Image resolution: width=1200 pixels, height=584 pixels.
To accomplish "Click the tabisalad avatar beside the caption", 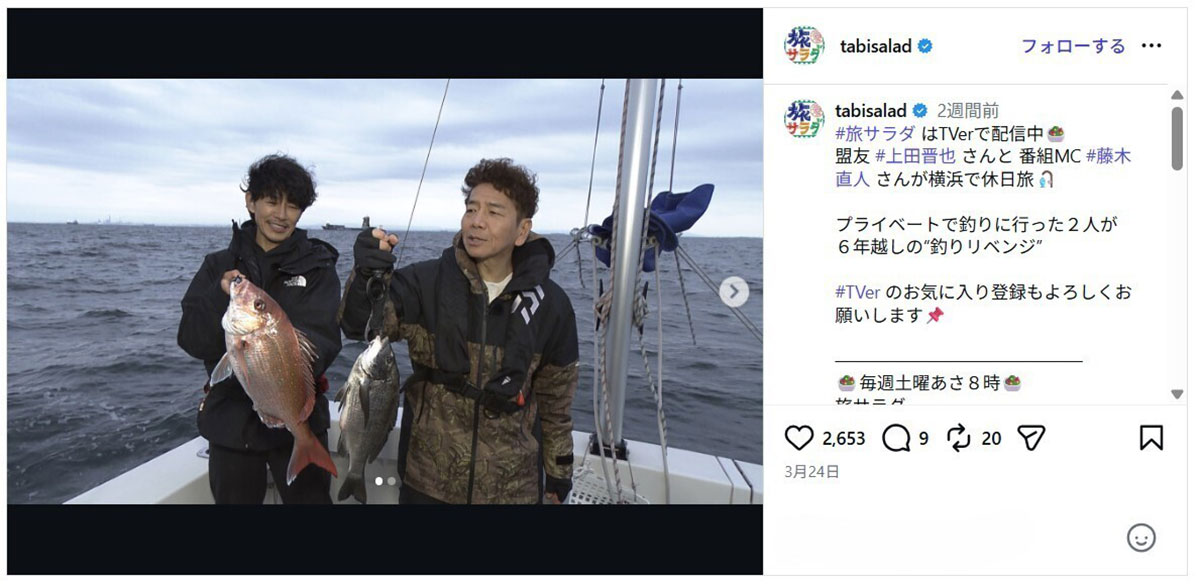I will [x=805, y=118].
